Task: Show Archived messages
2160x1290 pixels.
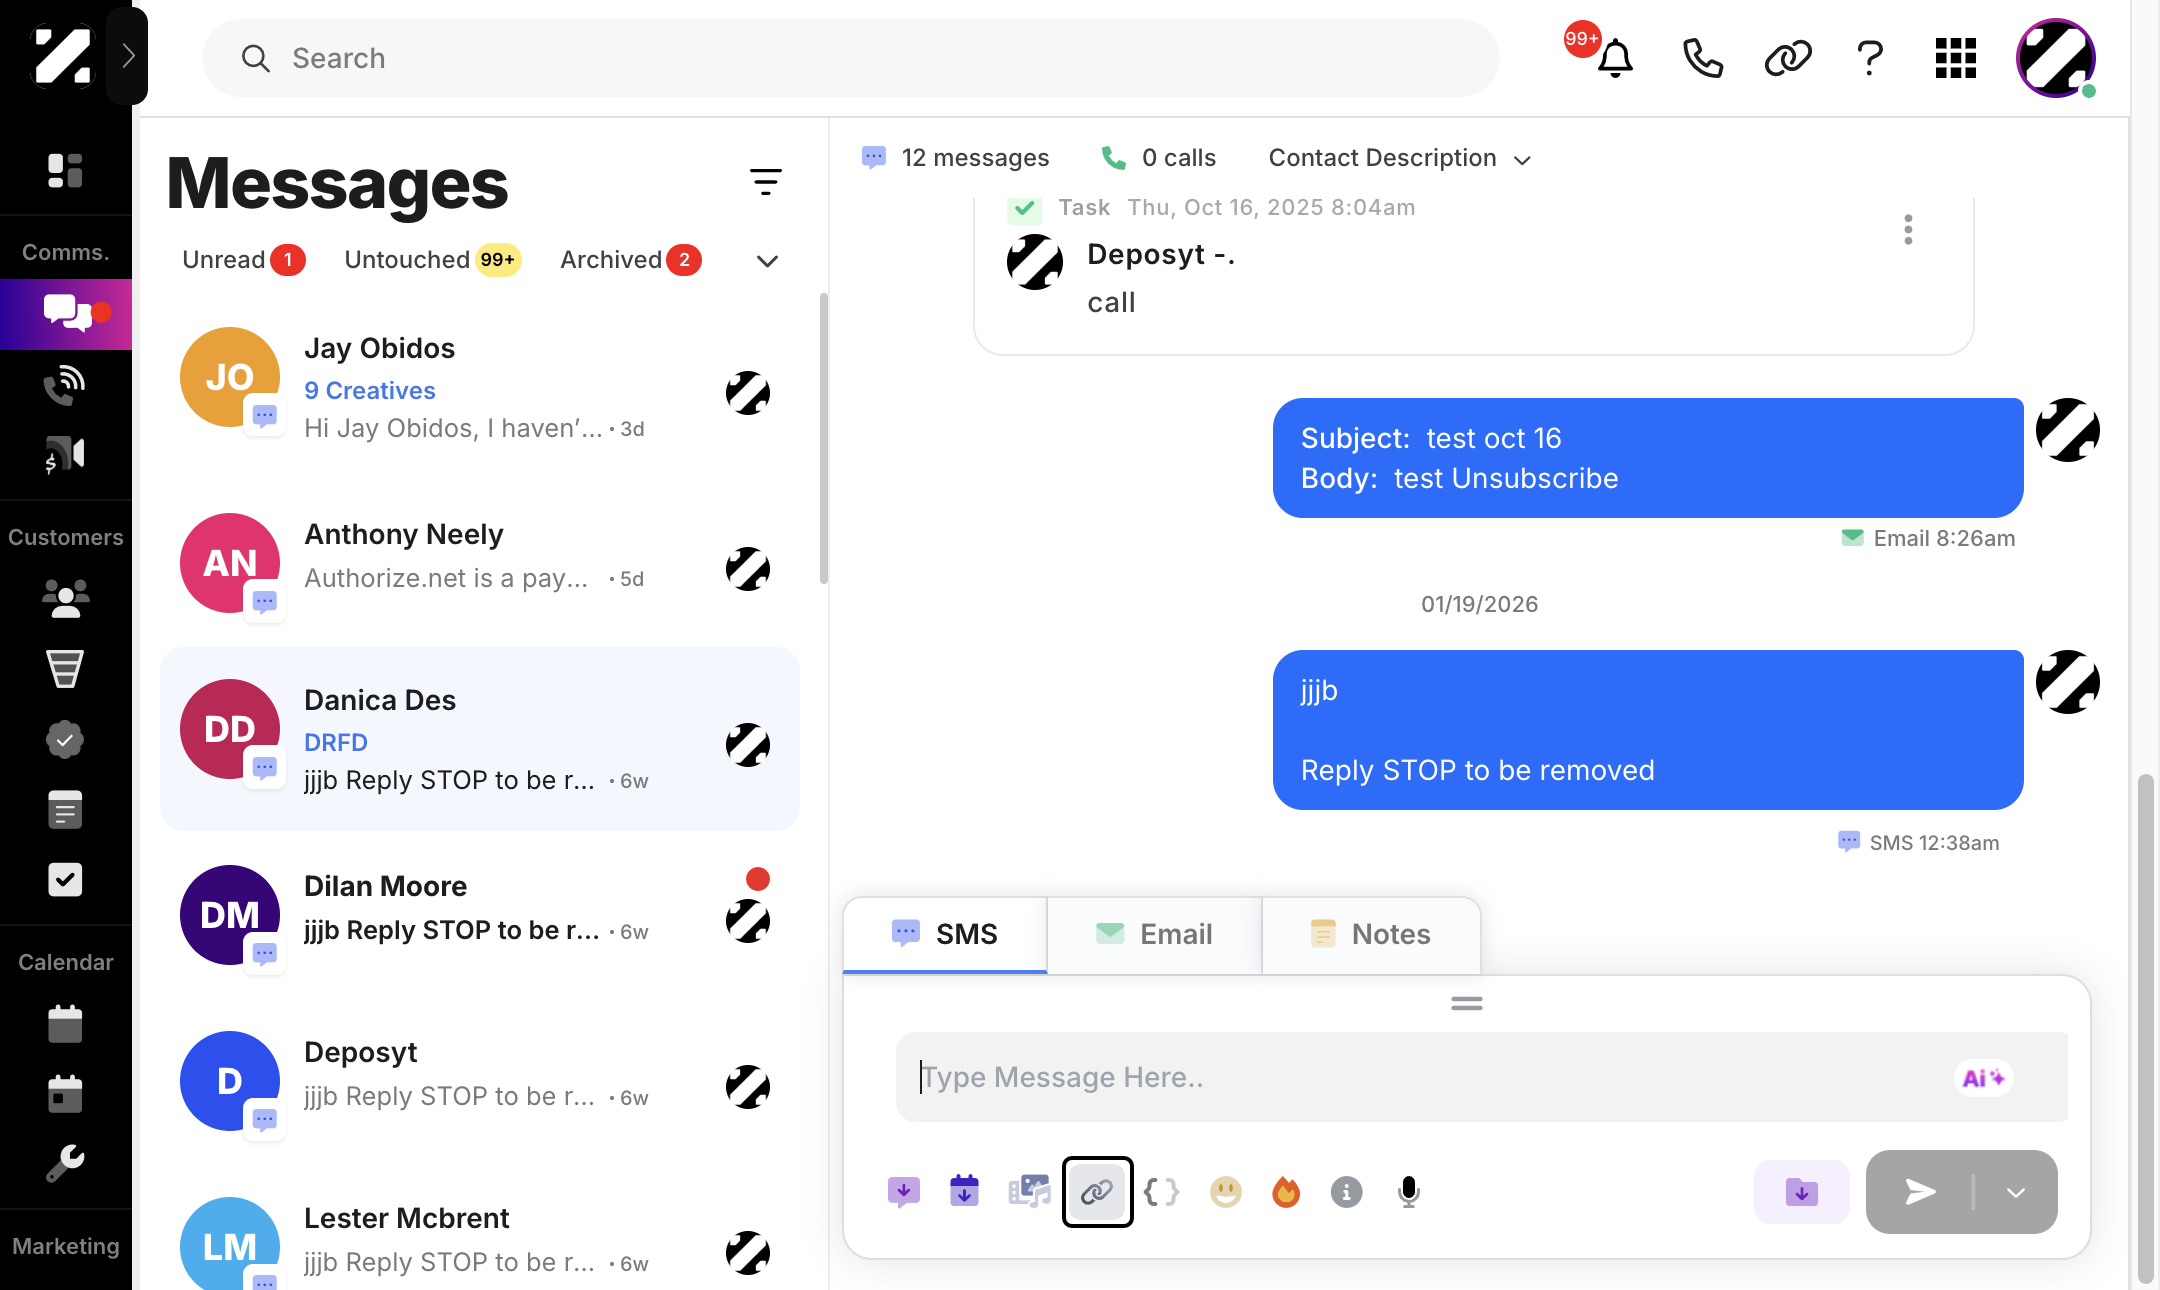Action: 631,260
